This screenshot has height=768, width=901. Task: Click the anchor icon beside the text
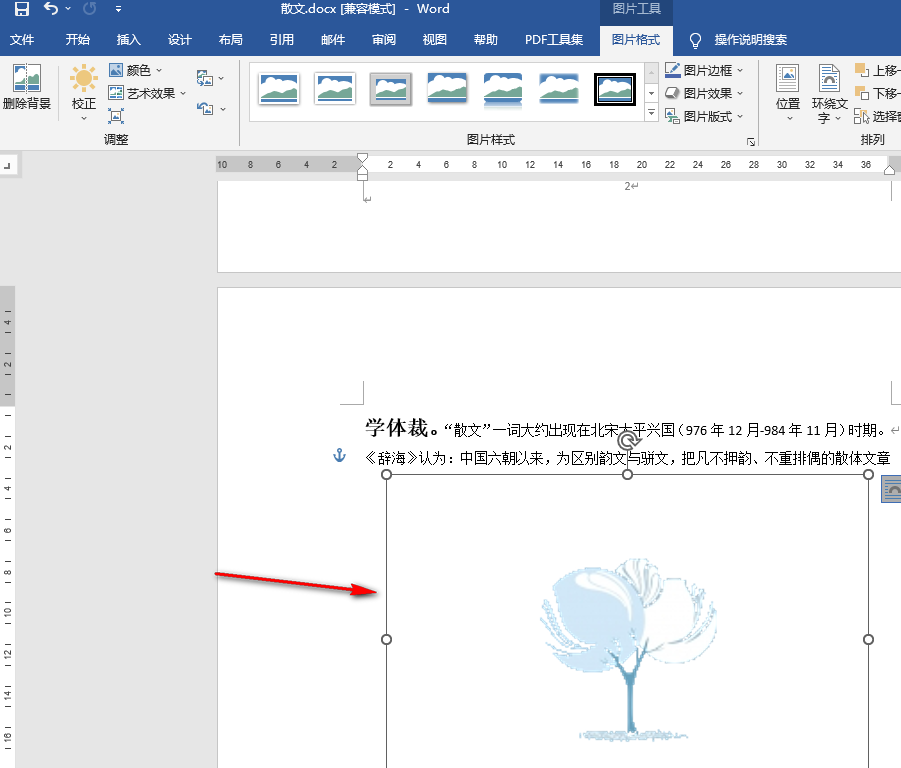(339, 457)
